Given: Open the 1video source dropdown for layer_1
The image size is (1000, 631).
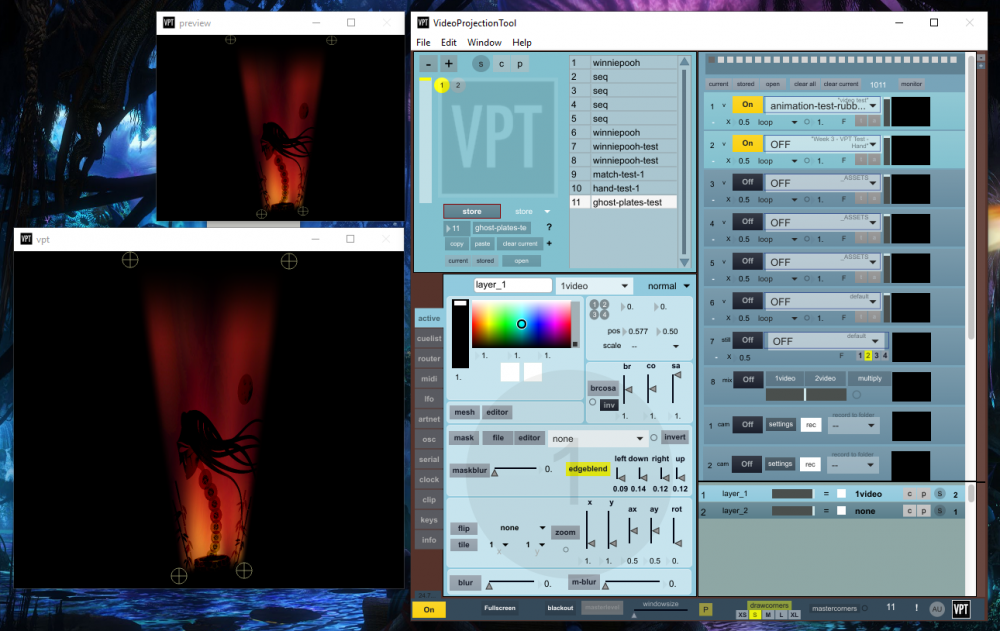Looking at the screenshot, I should (594, 286).
